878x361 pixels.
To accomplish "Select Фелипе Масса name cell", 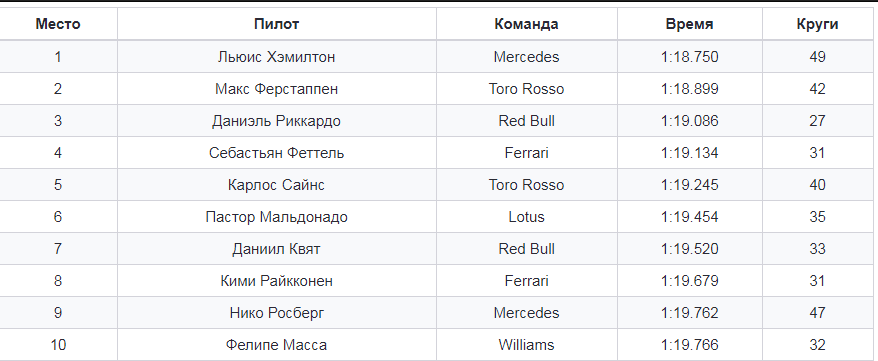I will pyautogui.click(x=277, y=345).
